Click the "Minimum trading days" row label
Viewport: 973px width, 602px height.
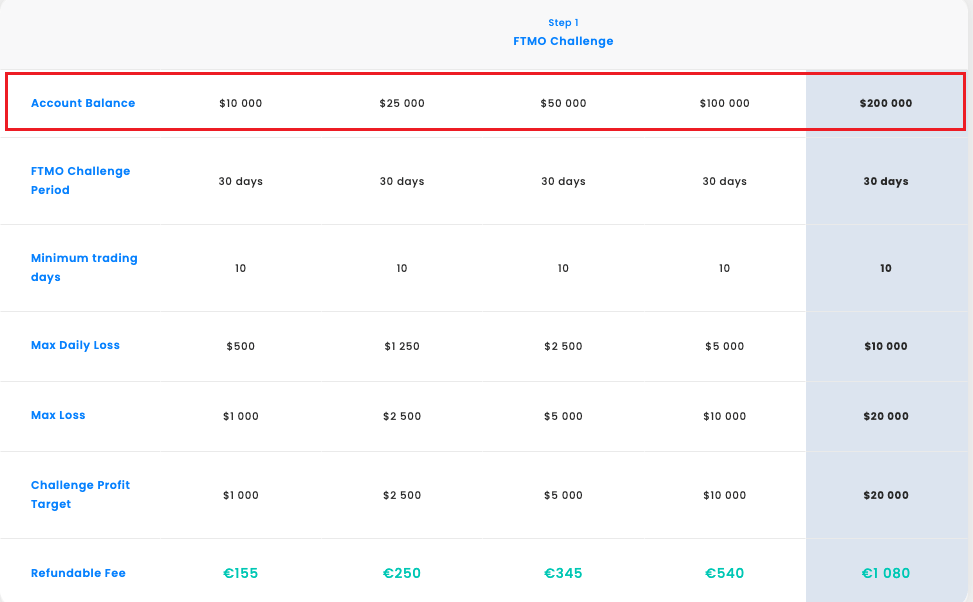[84, 267]
